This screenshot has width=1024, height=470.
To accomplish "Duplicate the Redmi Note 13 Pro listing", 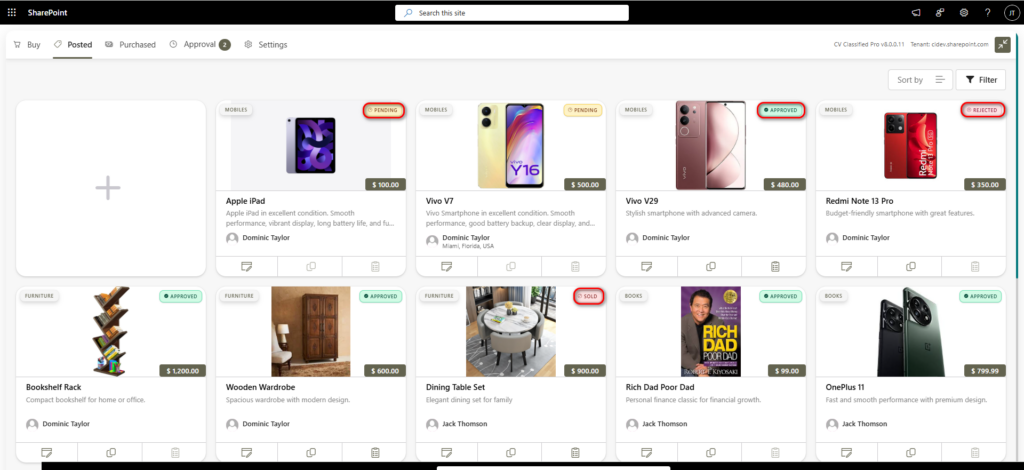I will (910, 266).
